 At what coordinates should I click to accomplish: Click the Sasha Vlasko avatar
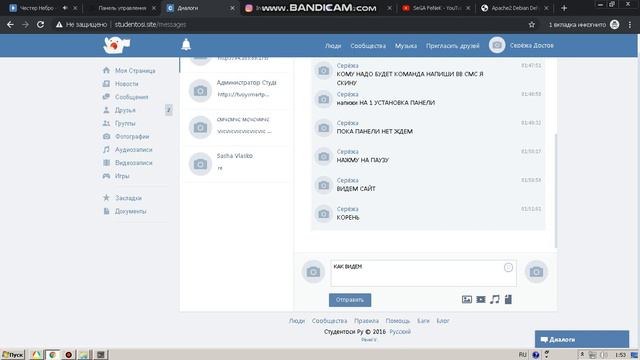200,164
